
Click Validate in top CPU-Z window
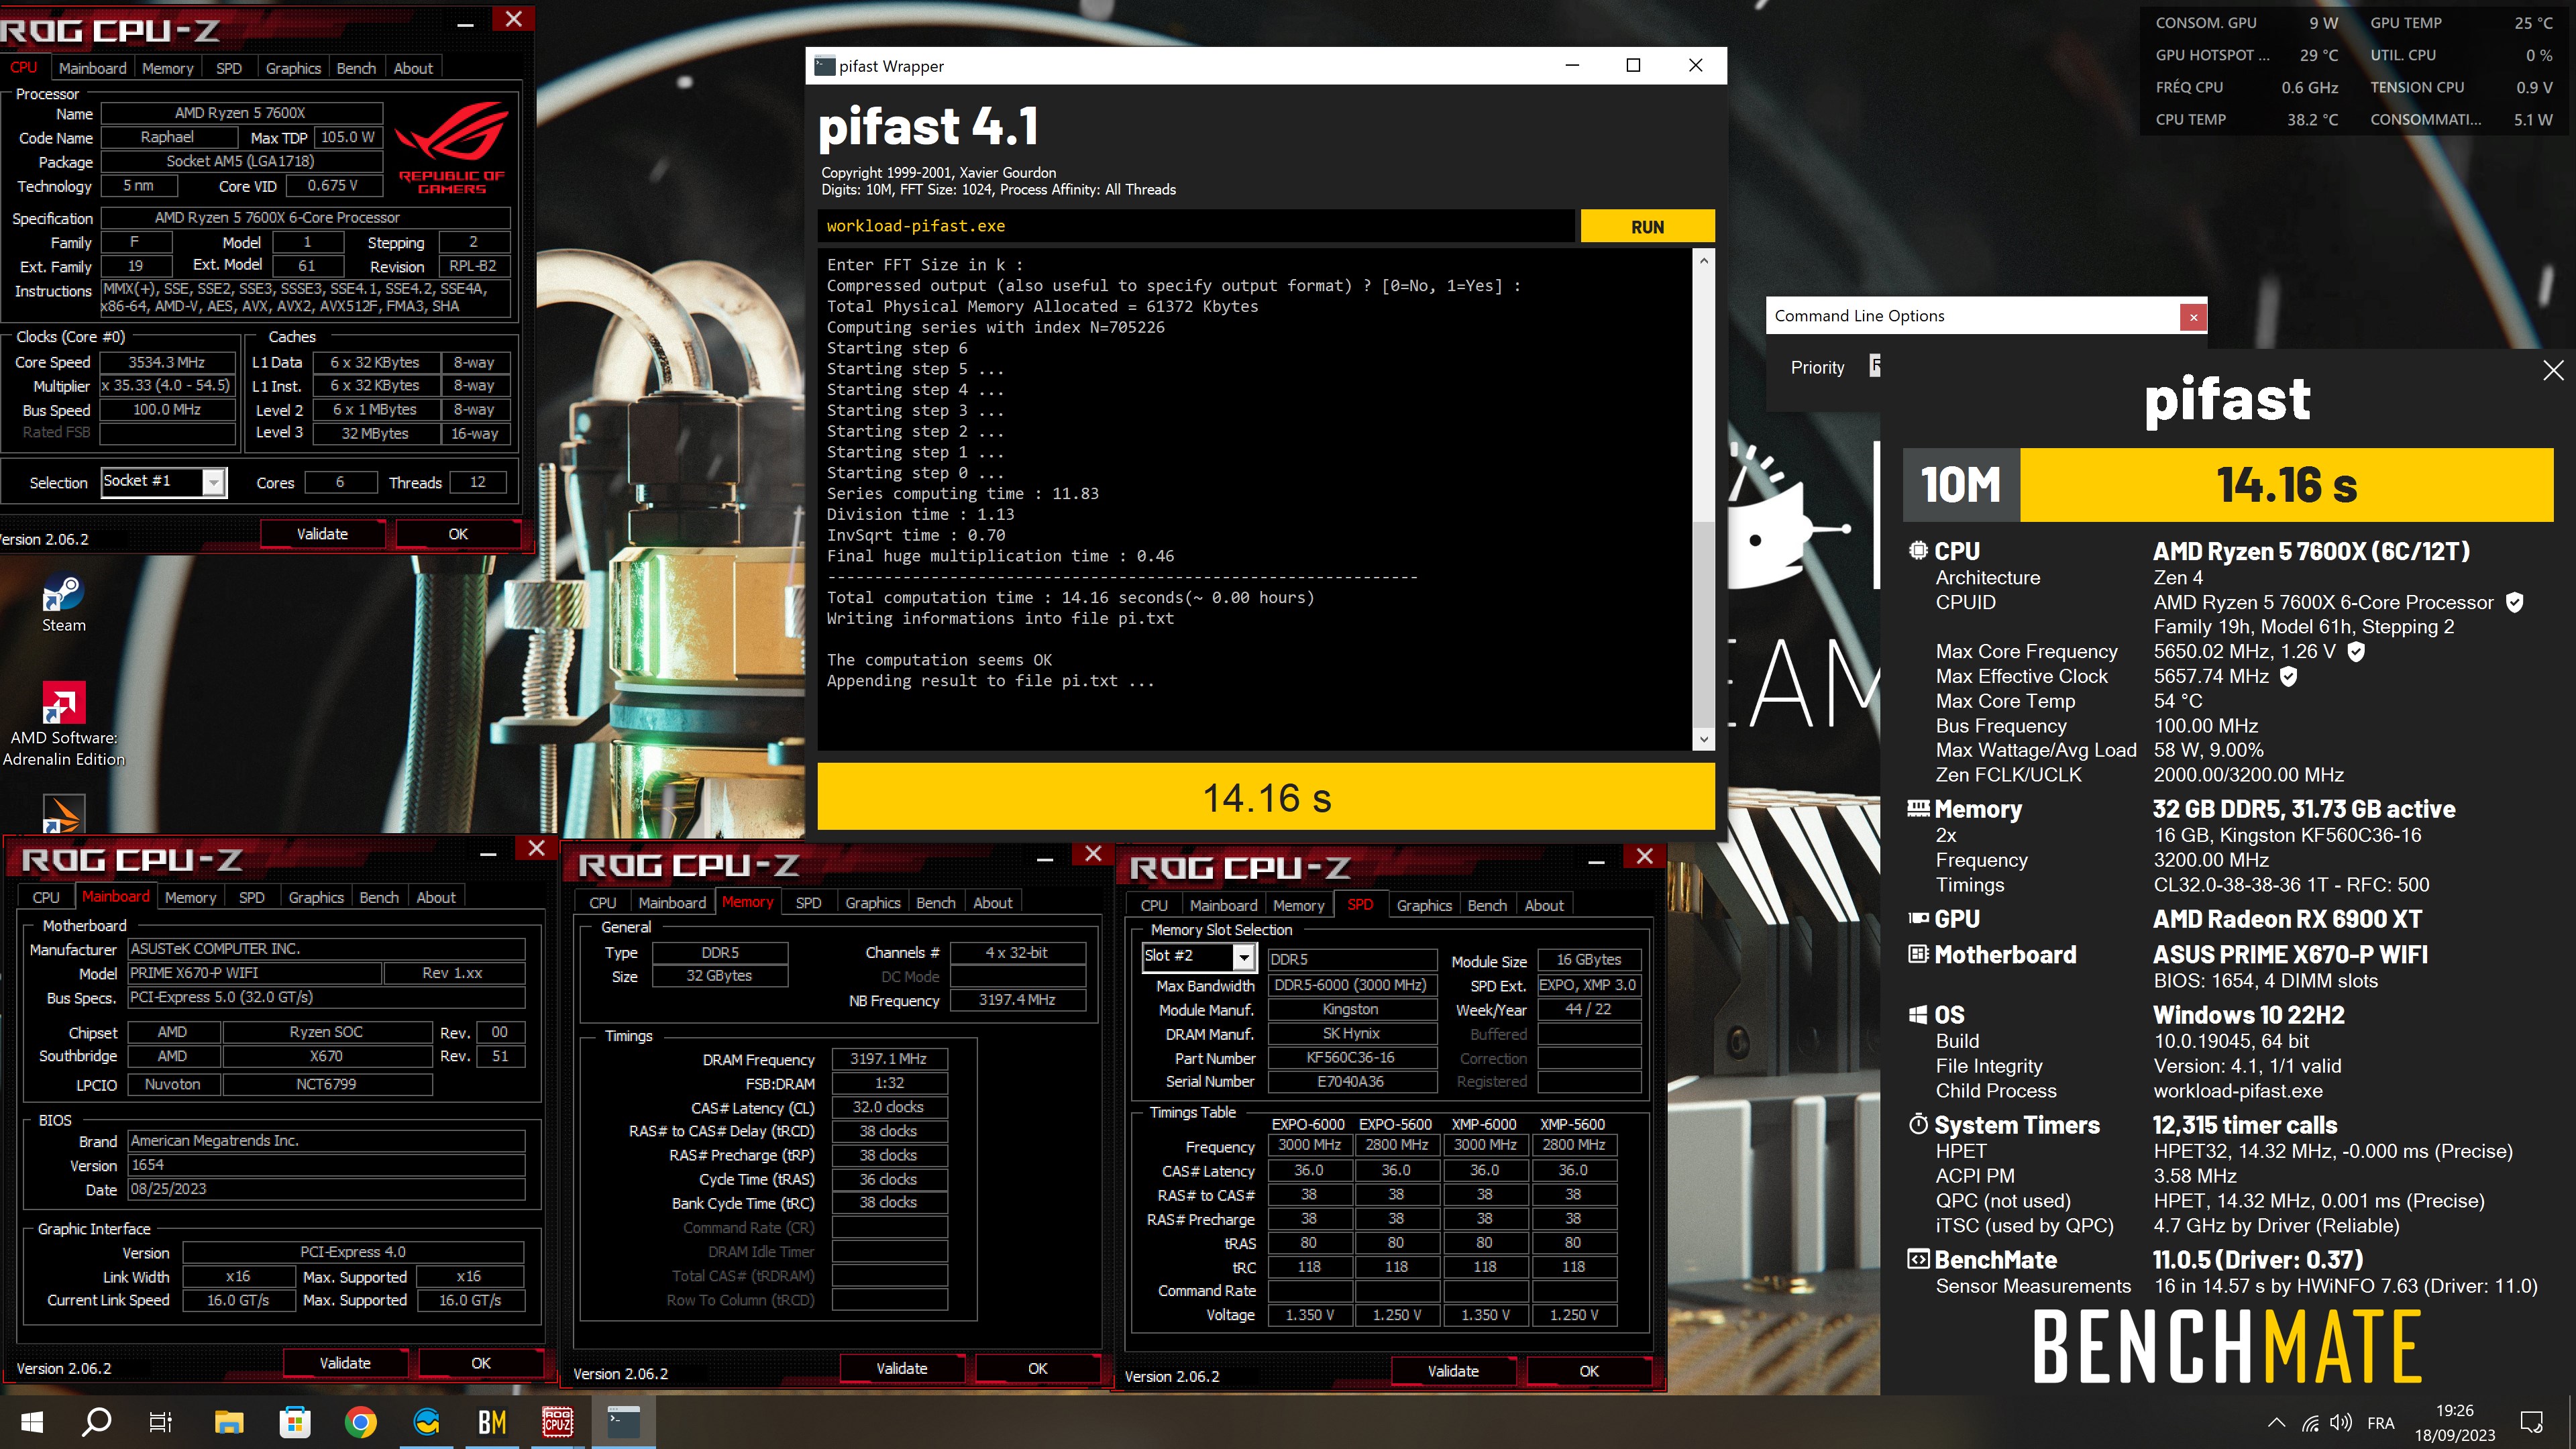(322, 534)
